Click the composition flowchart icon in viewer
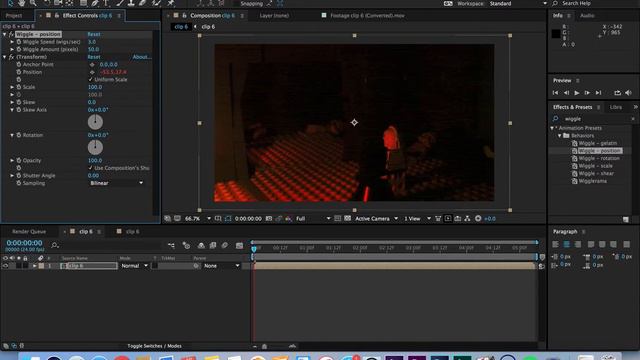Viewport: 640px width, 360px height. (x=468, y=219)
